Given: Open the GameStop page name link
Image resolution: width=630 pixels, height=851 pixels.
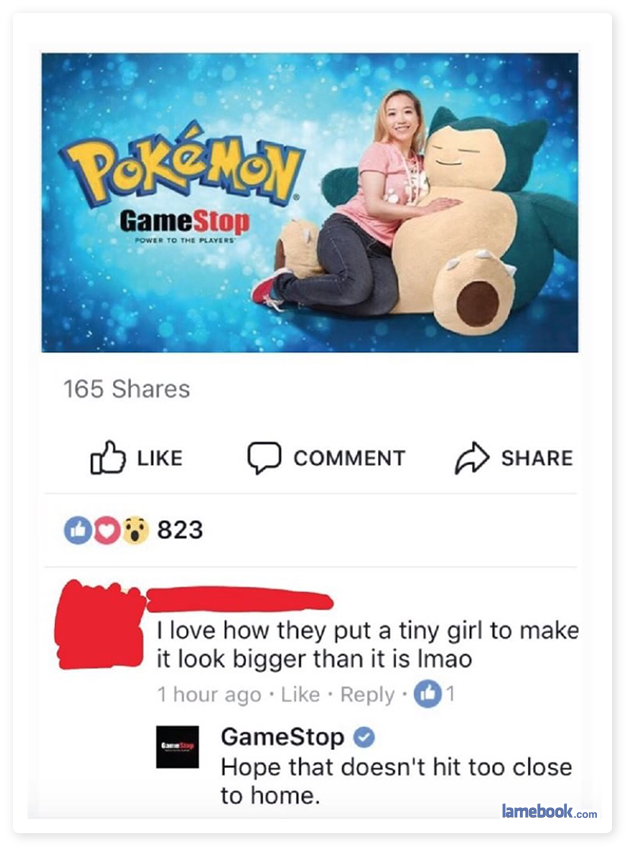Looking at the screenshot, I should (x=282, y=737).
